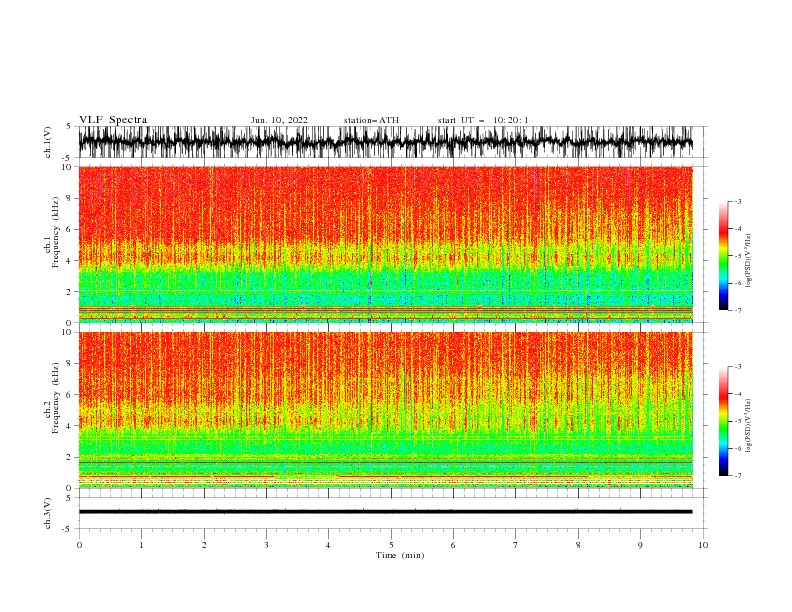Viewport: 792px width, 612px height.
Task: Click the "-7" tick on ch.1 color bar
Action: pos(738,310)
